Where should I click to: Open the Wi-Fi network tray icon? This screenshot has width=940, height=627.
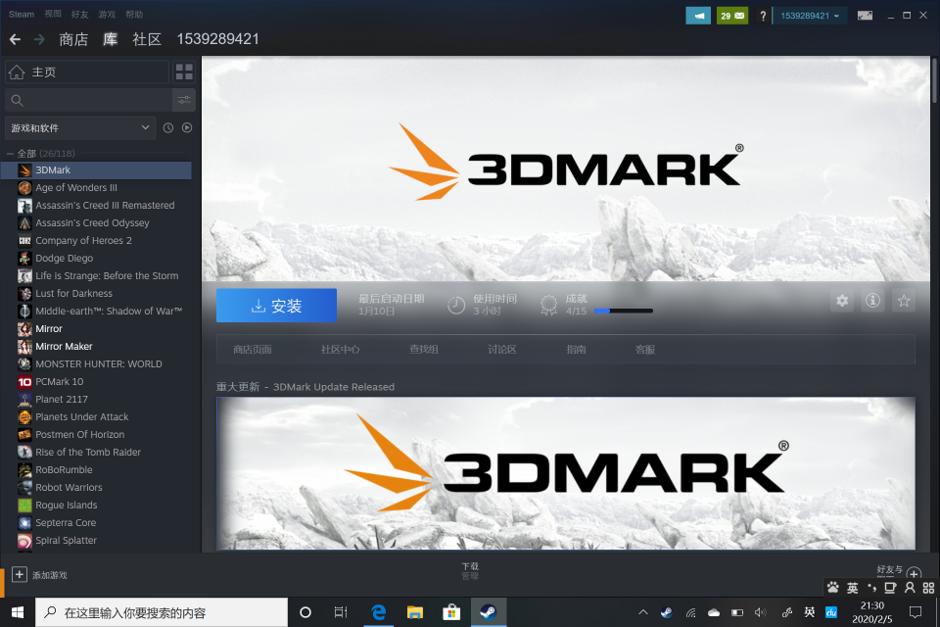click(691, 613)
